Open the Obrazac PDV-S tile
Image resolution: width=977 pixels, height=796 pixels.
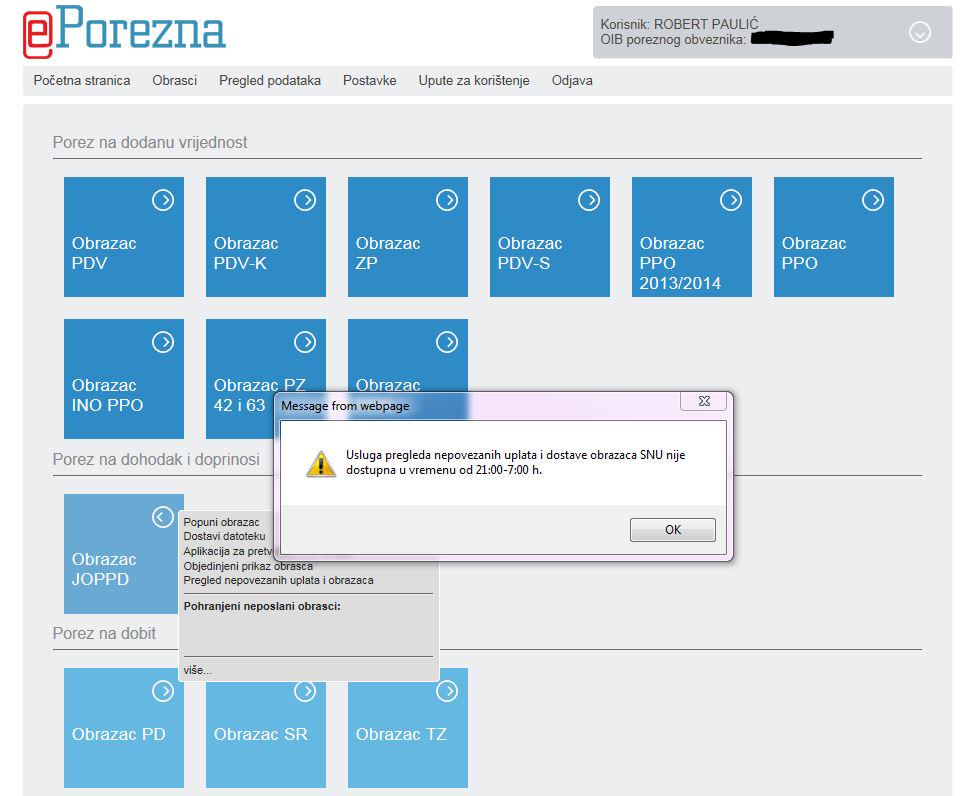[x=550, y=237]
